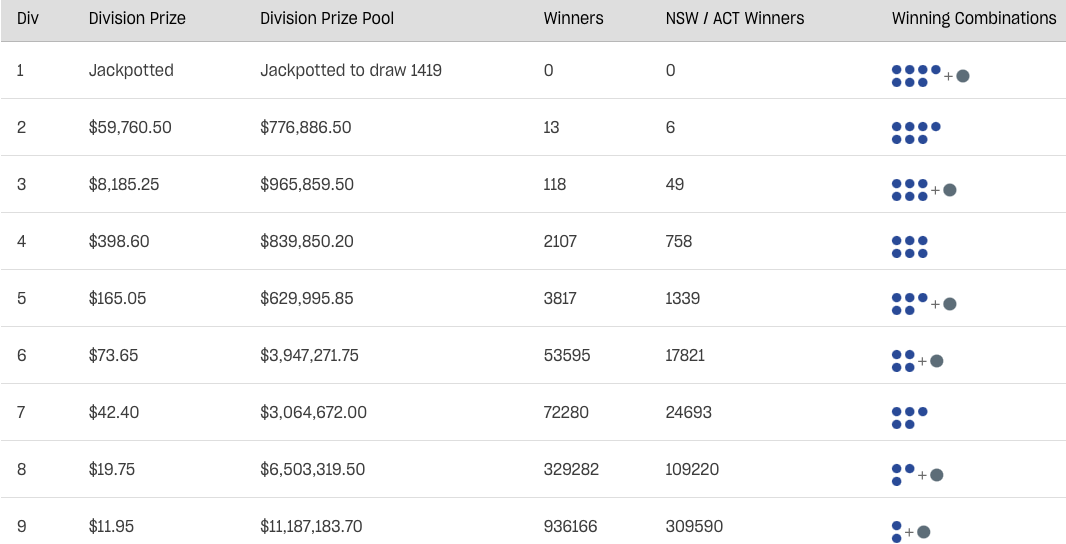Click Division 4 six-dot combination icon
Viewport: 1066px width, 544px height.
910,248
